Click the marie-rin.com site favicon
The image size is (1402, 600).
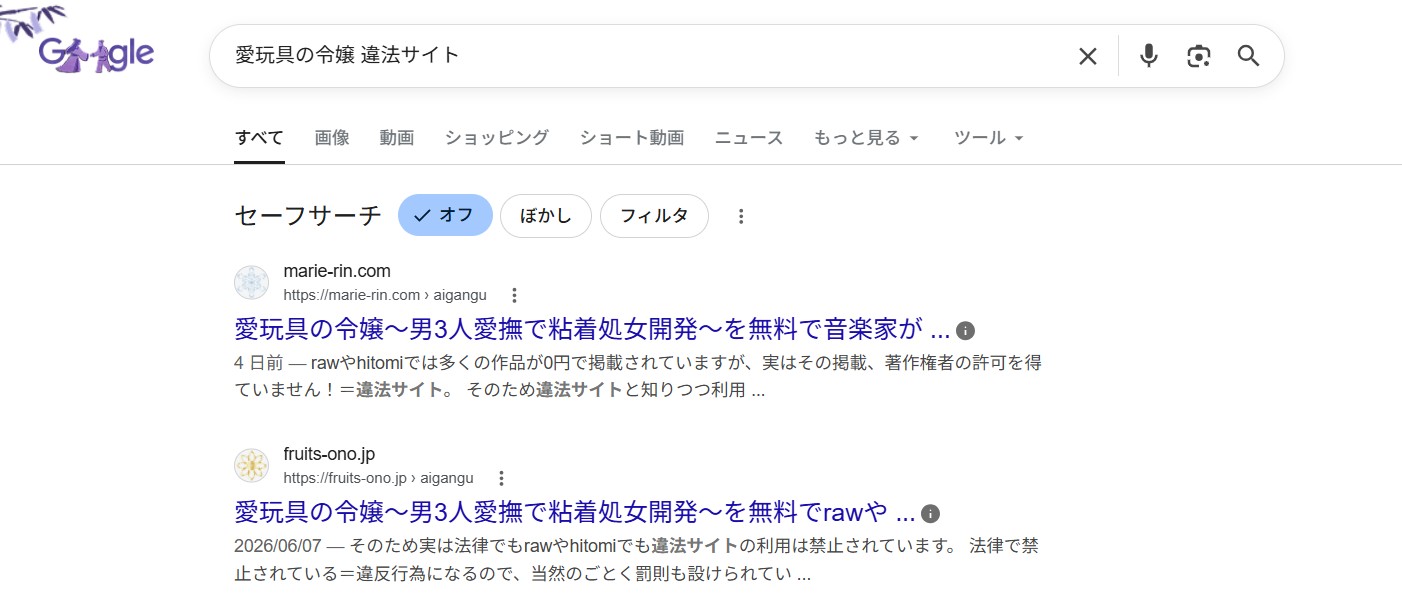(251, 282)
